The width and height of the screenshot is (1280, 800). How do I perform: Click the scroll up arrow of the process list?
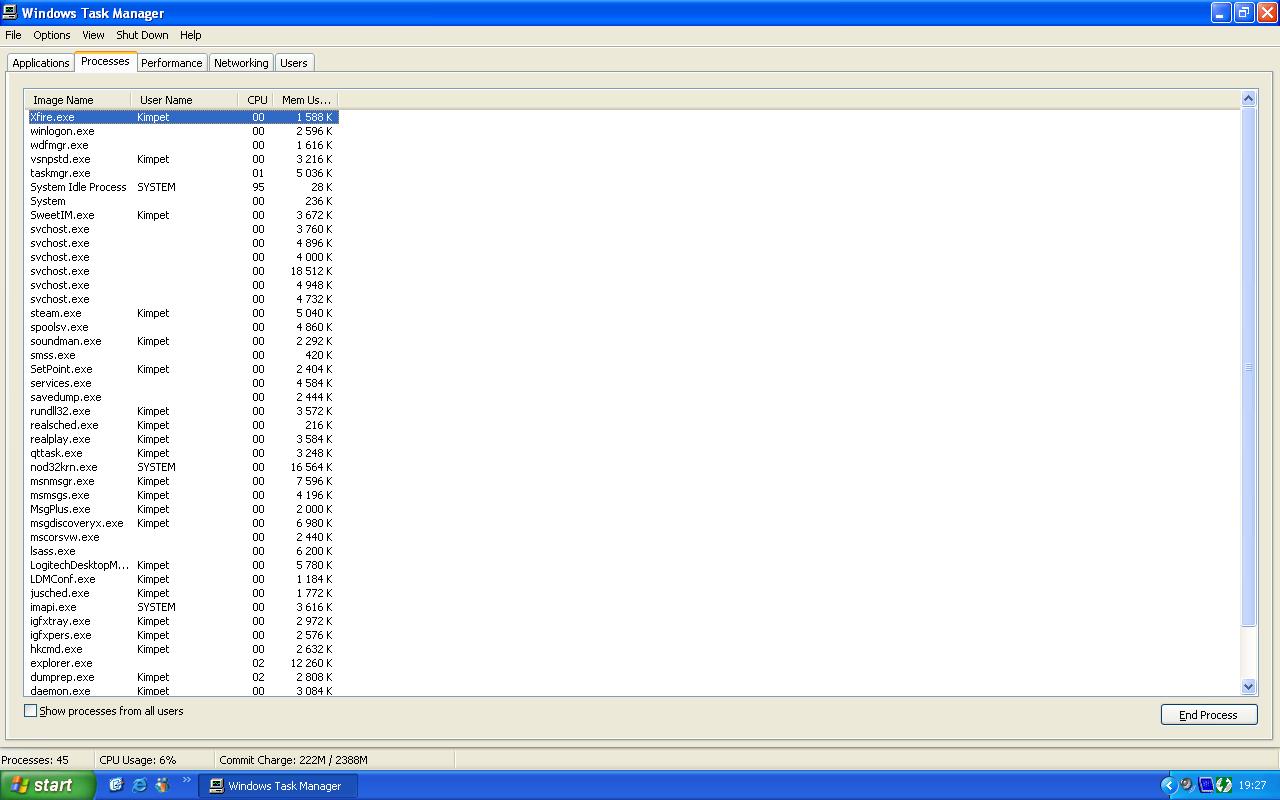(1248, 98)
